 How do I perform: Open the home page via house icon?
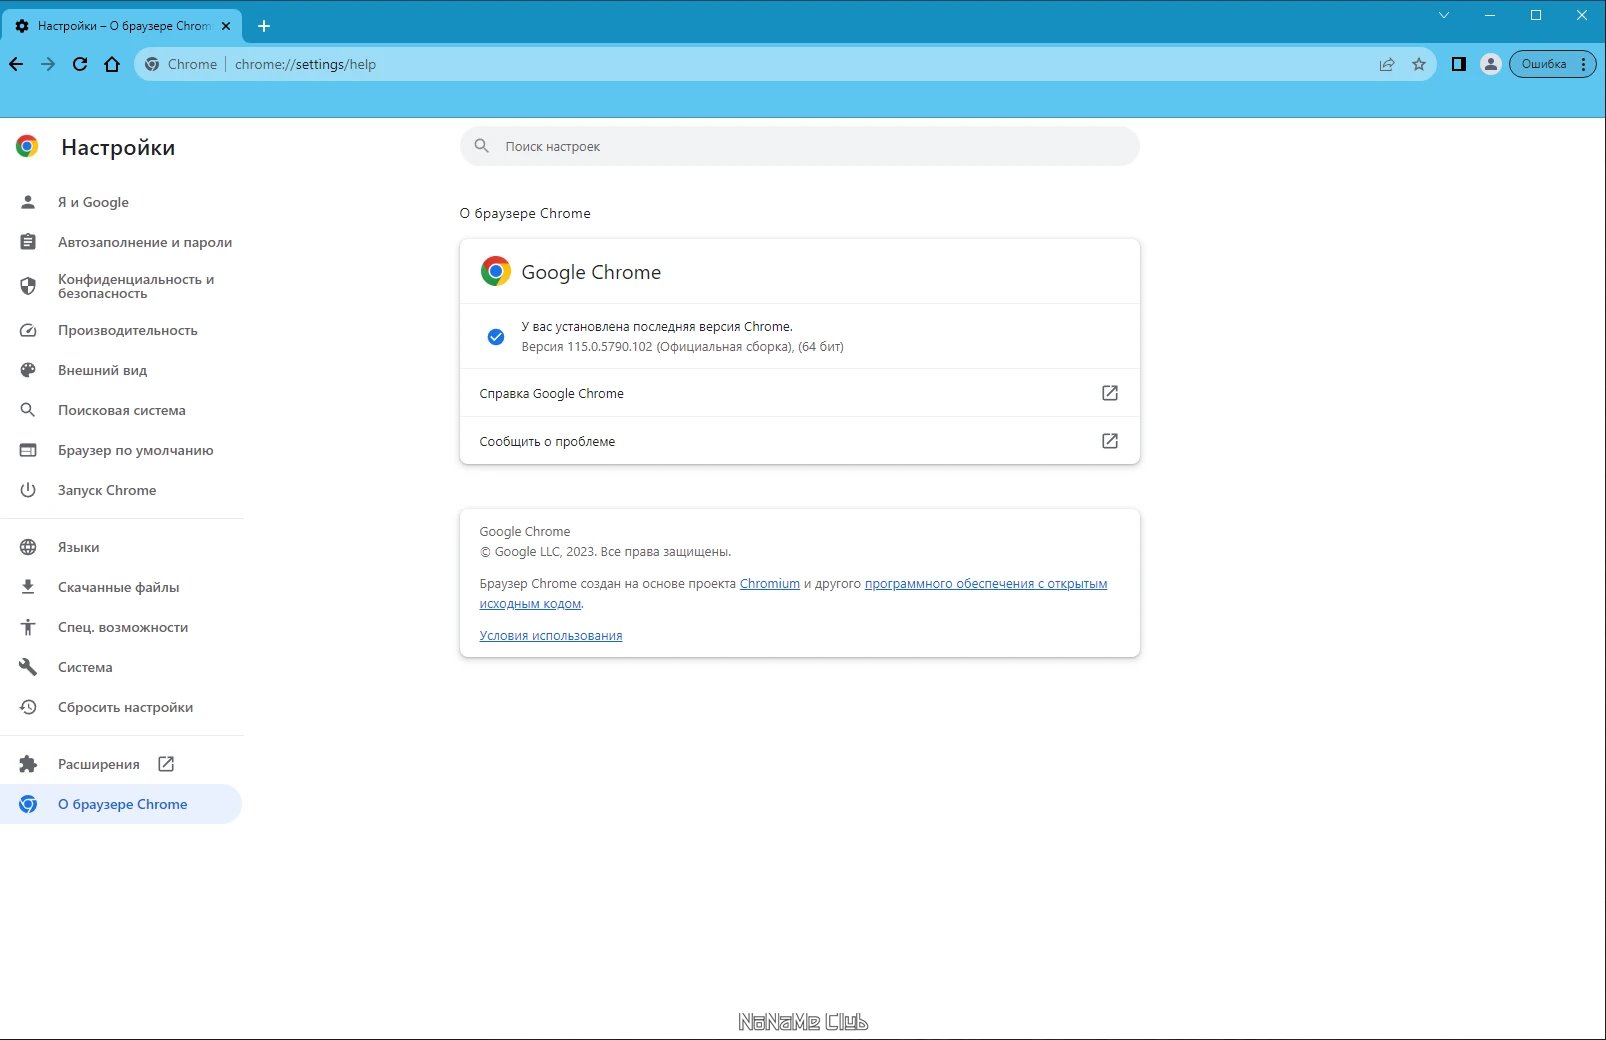(112, 64)
